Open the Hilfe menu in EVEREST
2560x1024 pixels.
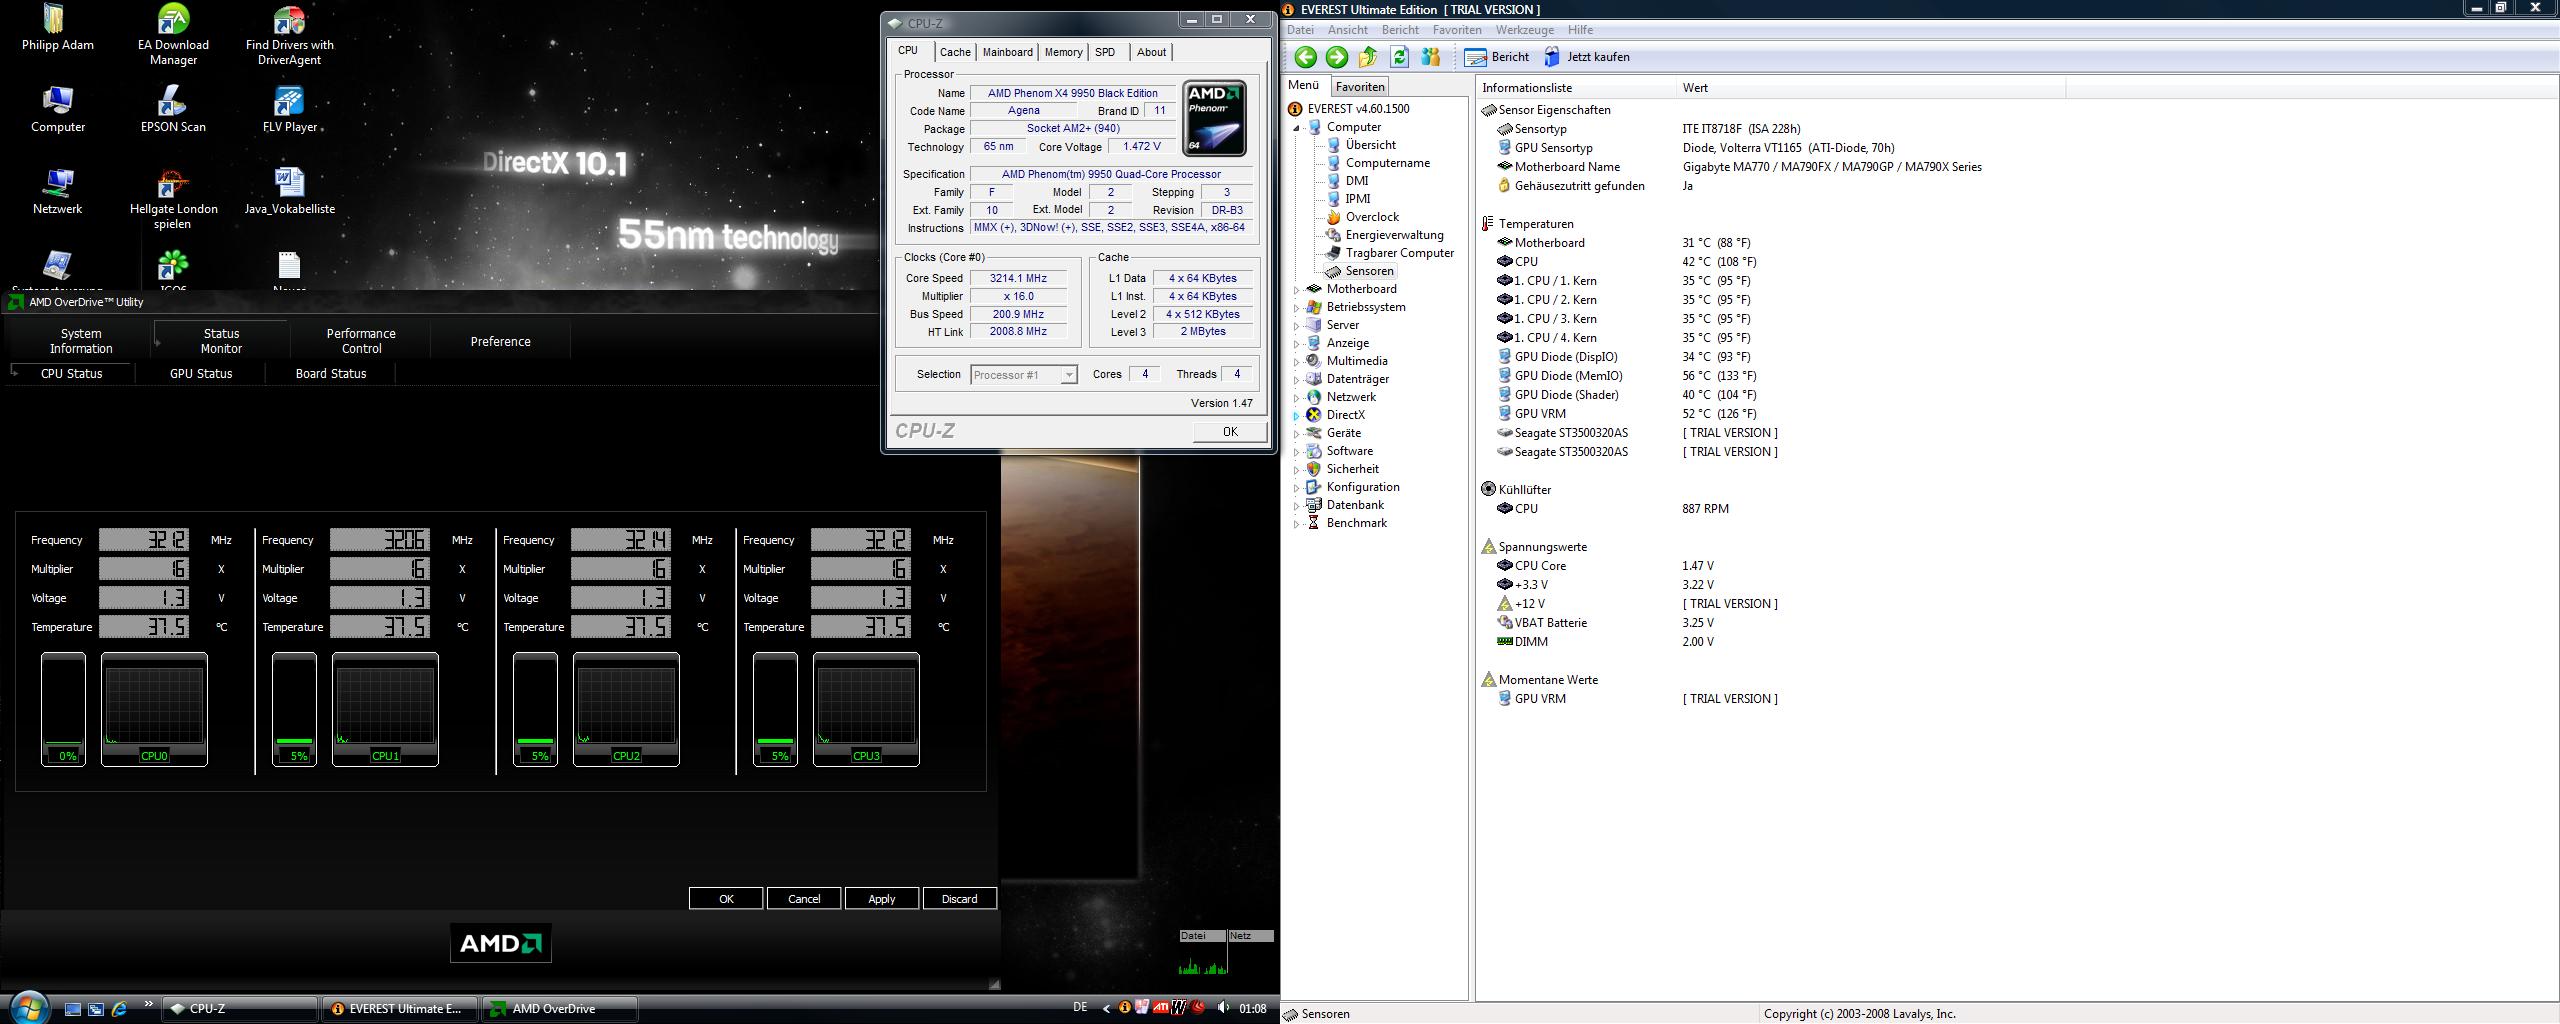pos(1580,30)
